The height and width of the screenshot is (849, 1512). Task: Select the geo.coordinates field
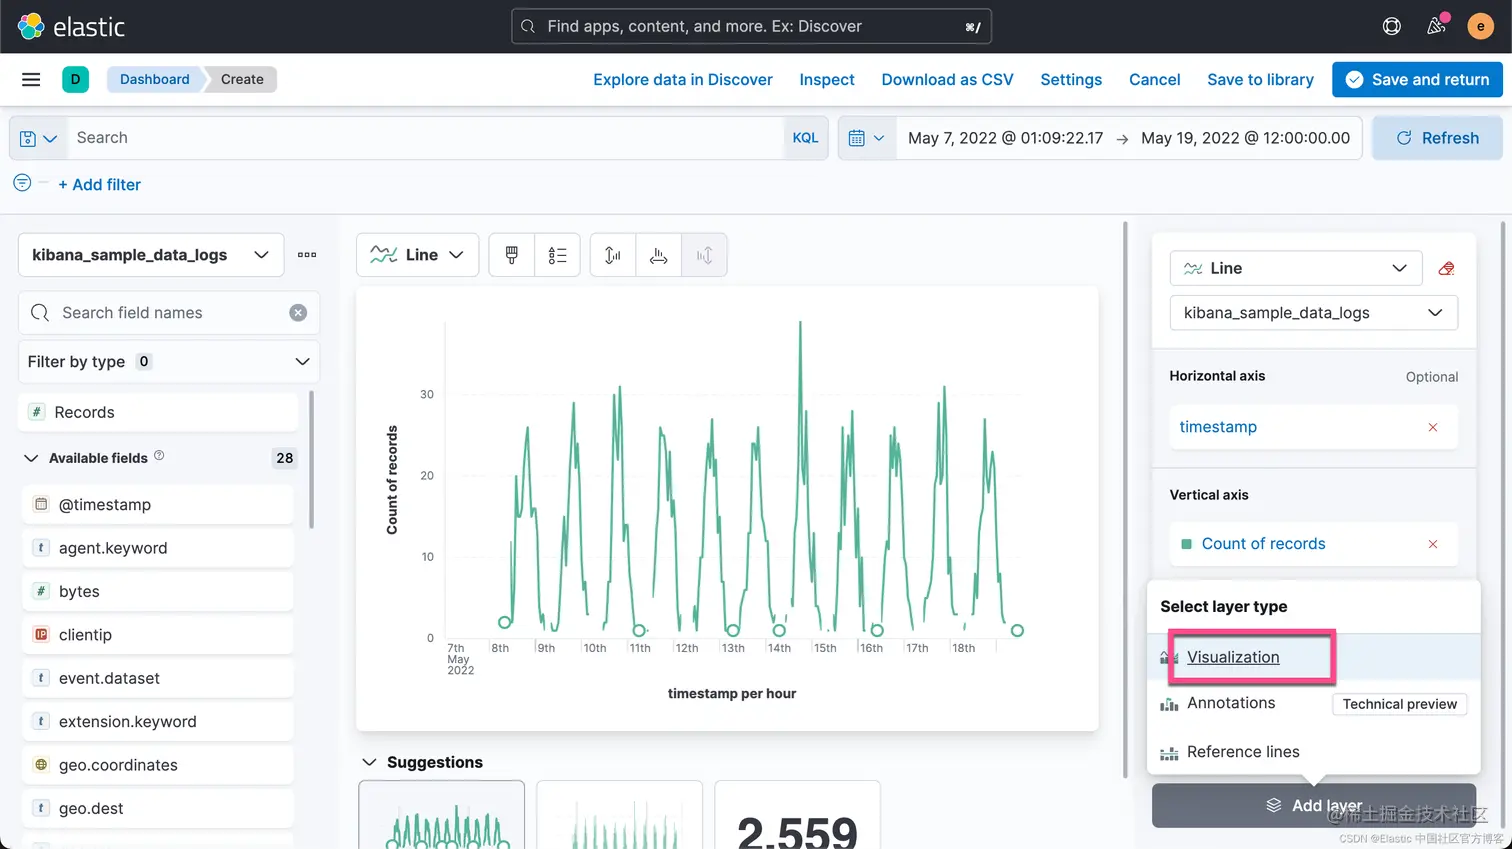click(158, 765)
